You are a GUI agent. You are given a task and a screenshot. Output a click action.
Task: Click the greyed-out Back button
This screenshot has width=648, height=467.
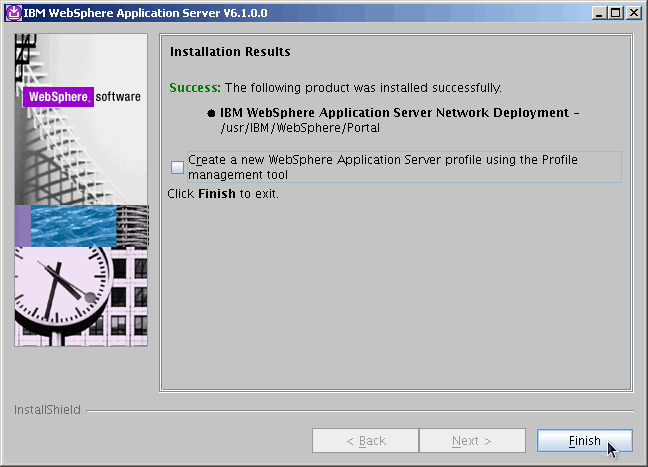(365, 441)
